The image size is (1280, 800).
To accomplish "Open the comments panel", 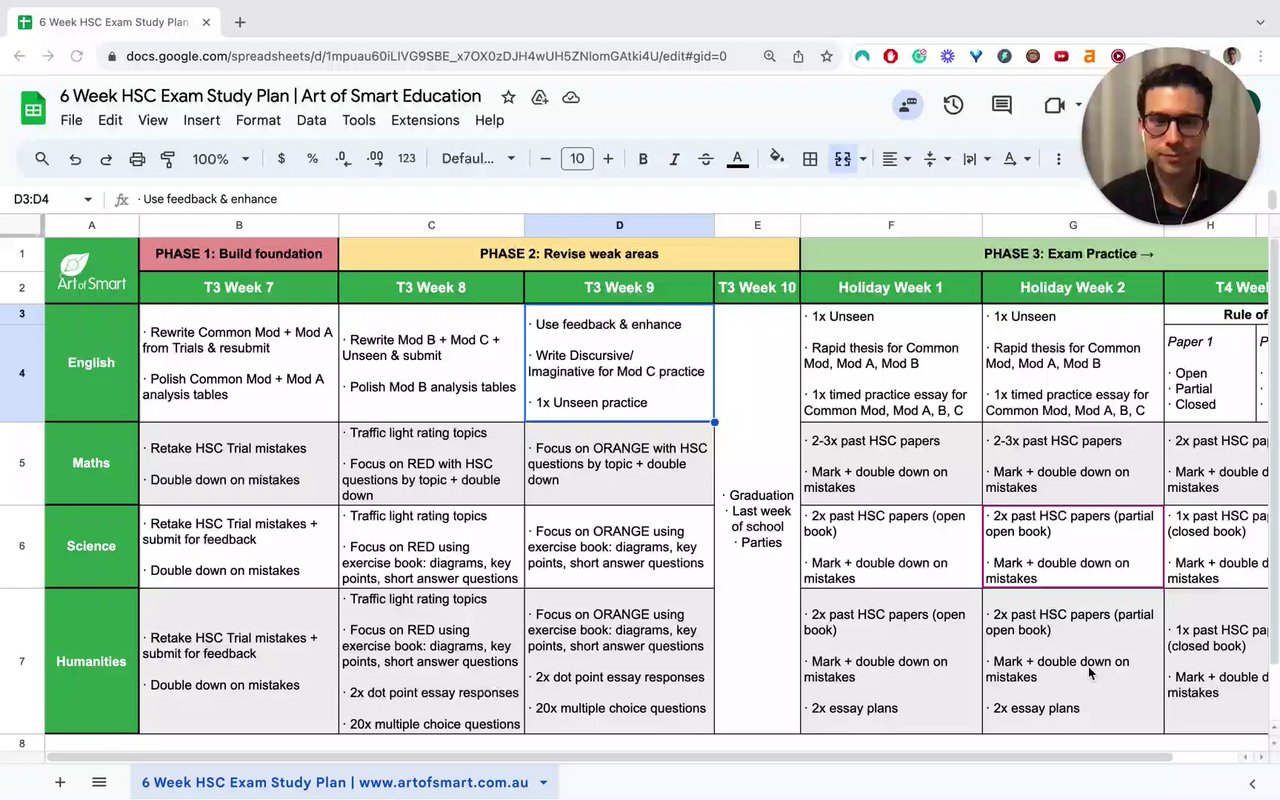I will coord(1001,105).
